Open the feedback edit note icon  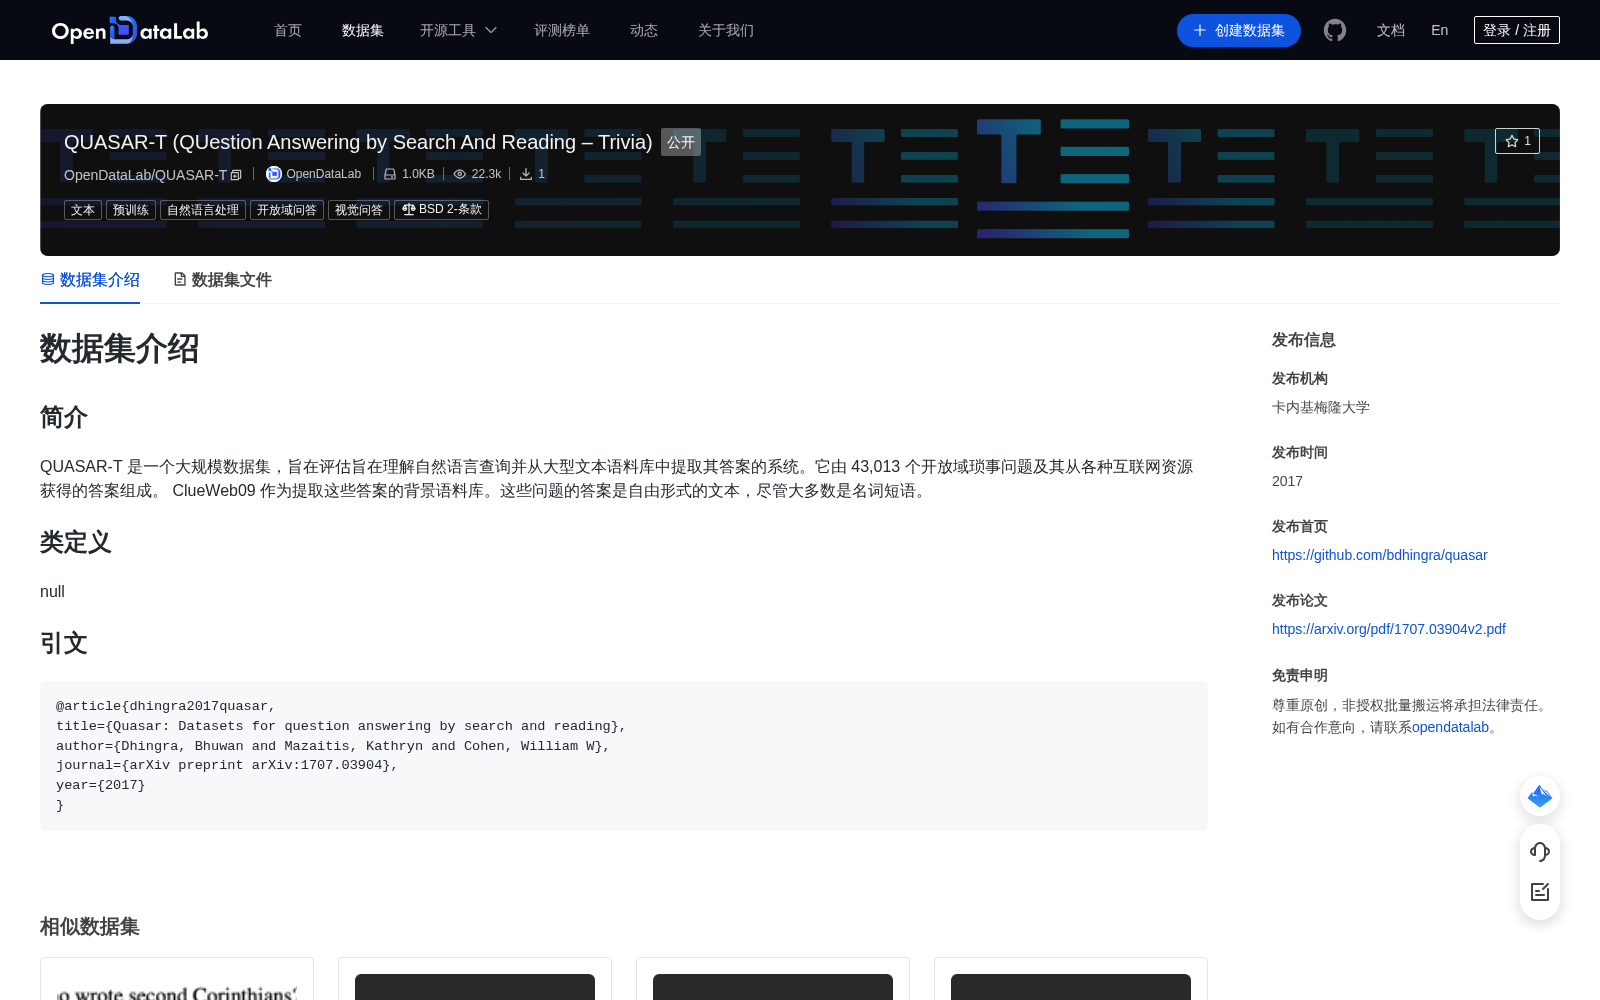1540,892
